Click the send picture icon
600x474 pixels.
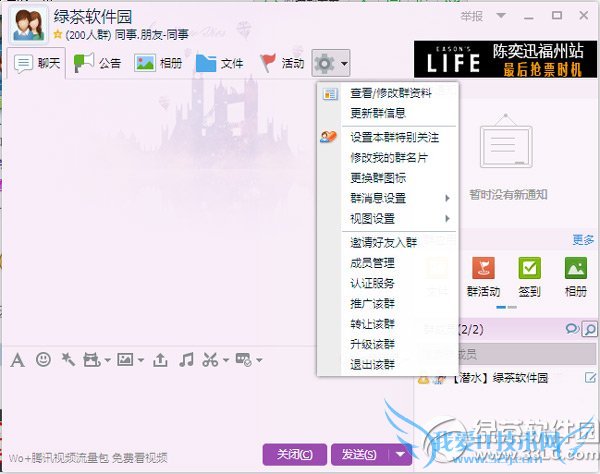(126, 359)
